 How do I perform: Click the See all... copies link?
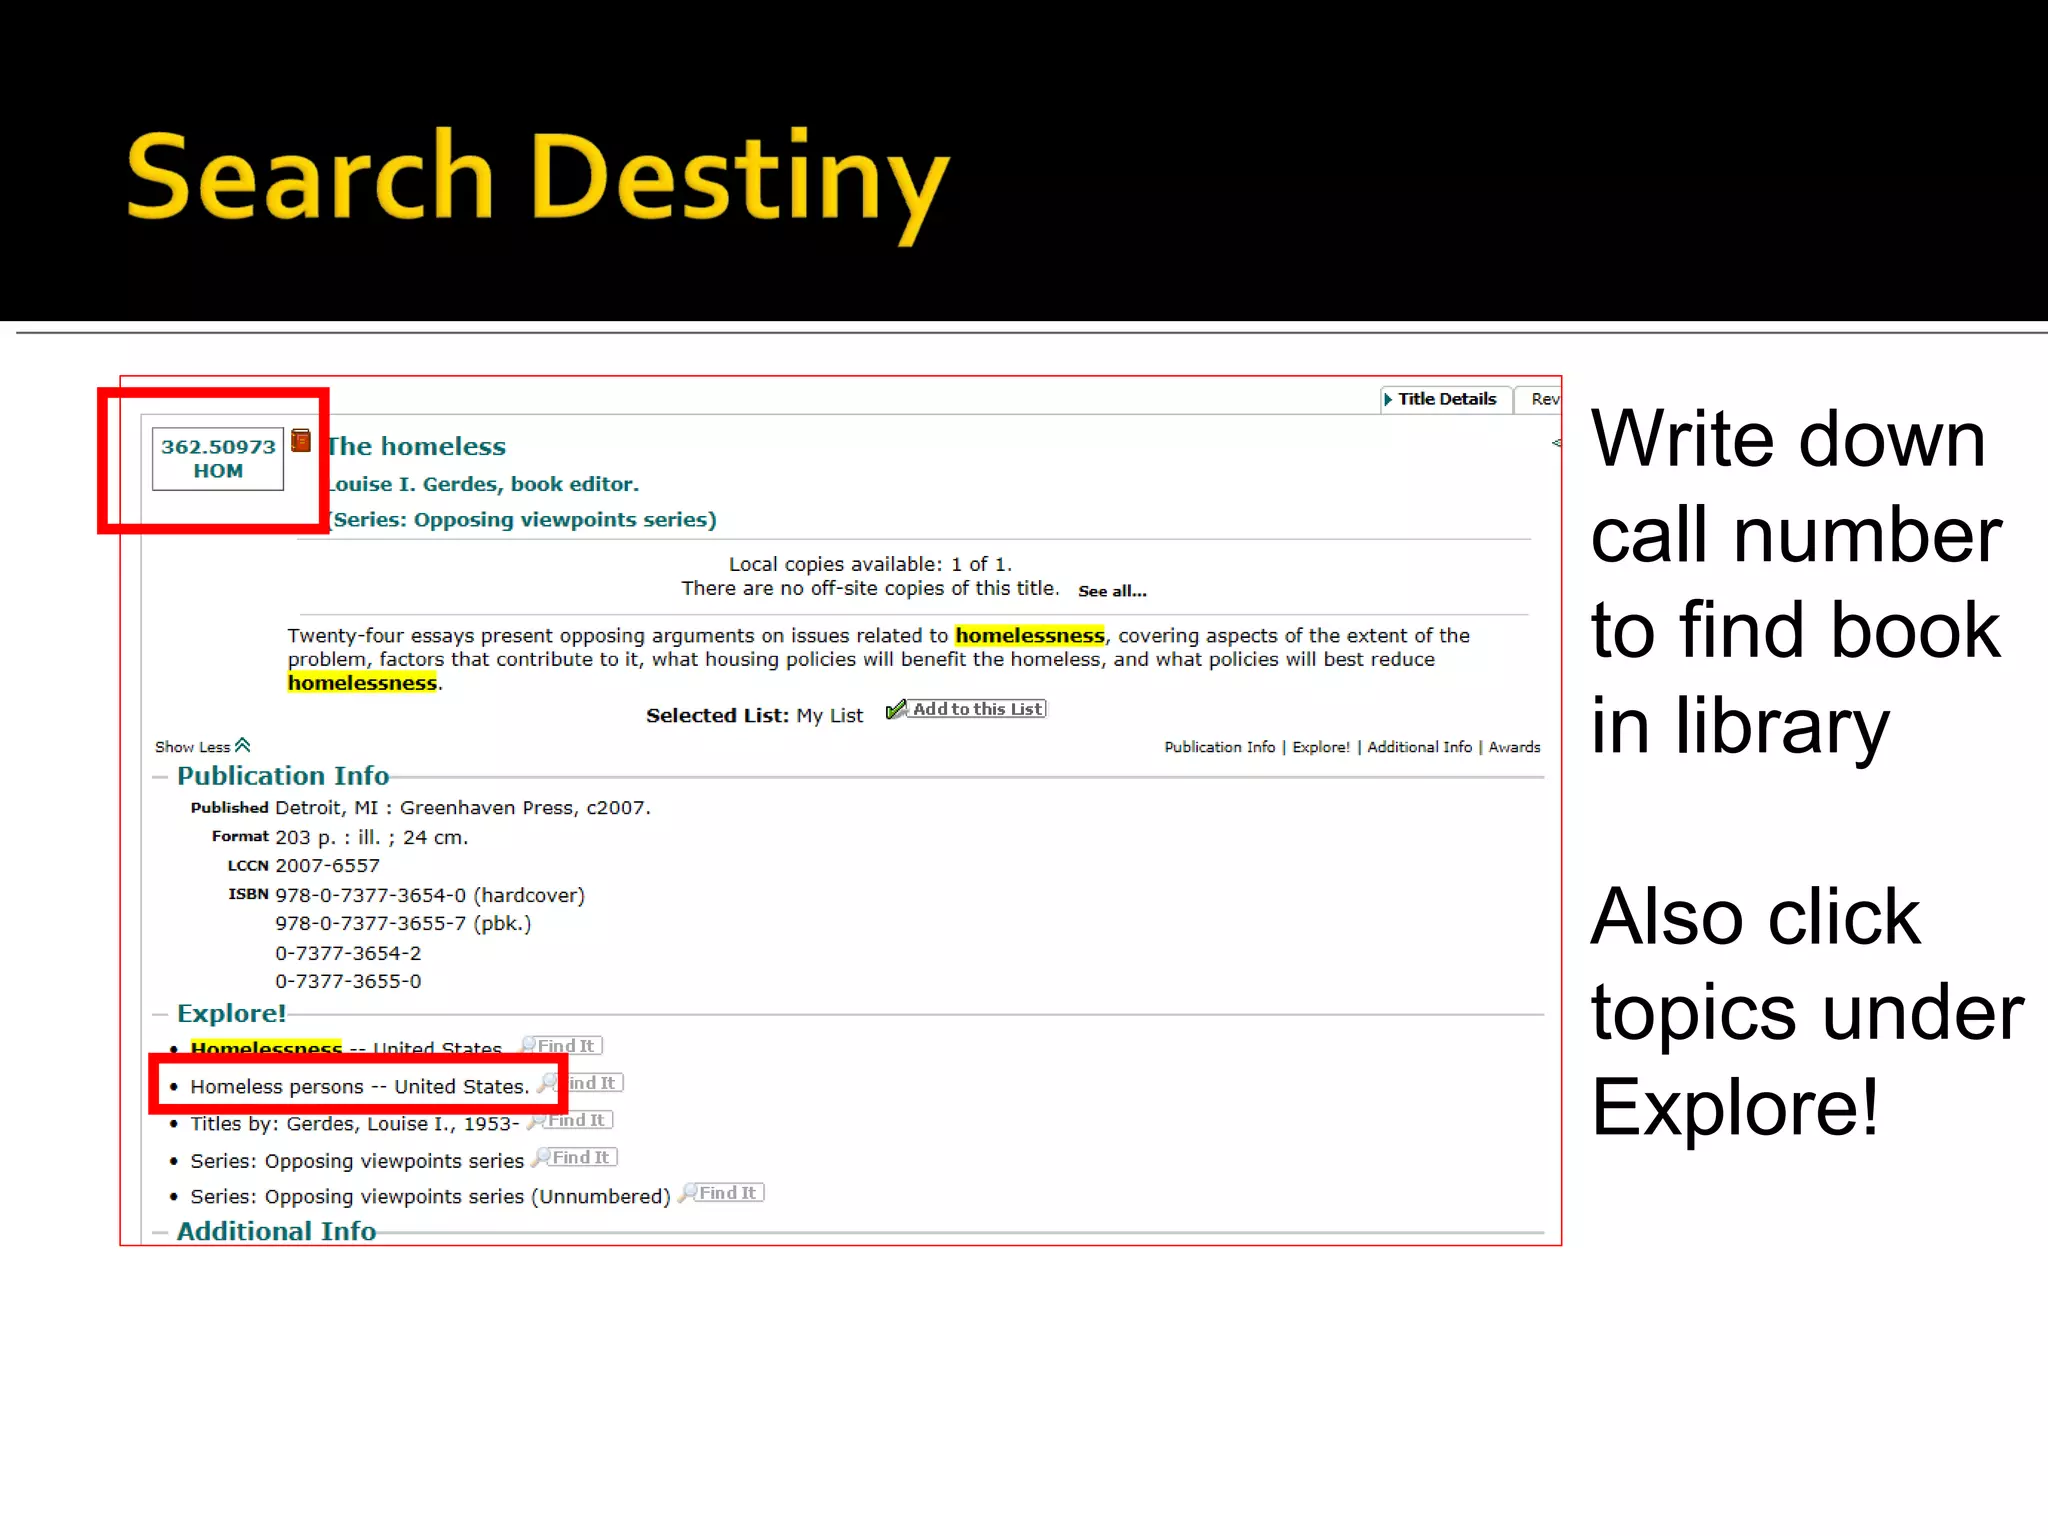(1112, 591)
